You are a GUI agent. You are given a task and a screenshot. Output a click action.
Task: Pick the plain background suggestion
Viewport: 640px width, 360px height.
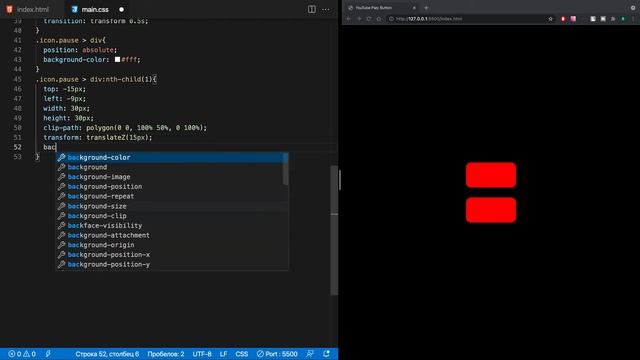171,167
